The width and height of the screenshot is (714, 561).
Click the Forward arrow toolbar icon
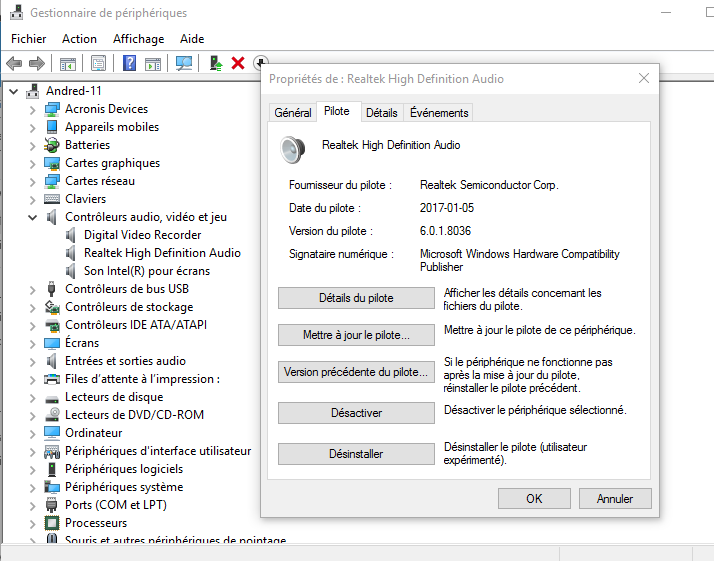(x=37, y=63)
